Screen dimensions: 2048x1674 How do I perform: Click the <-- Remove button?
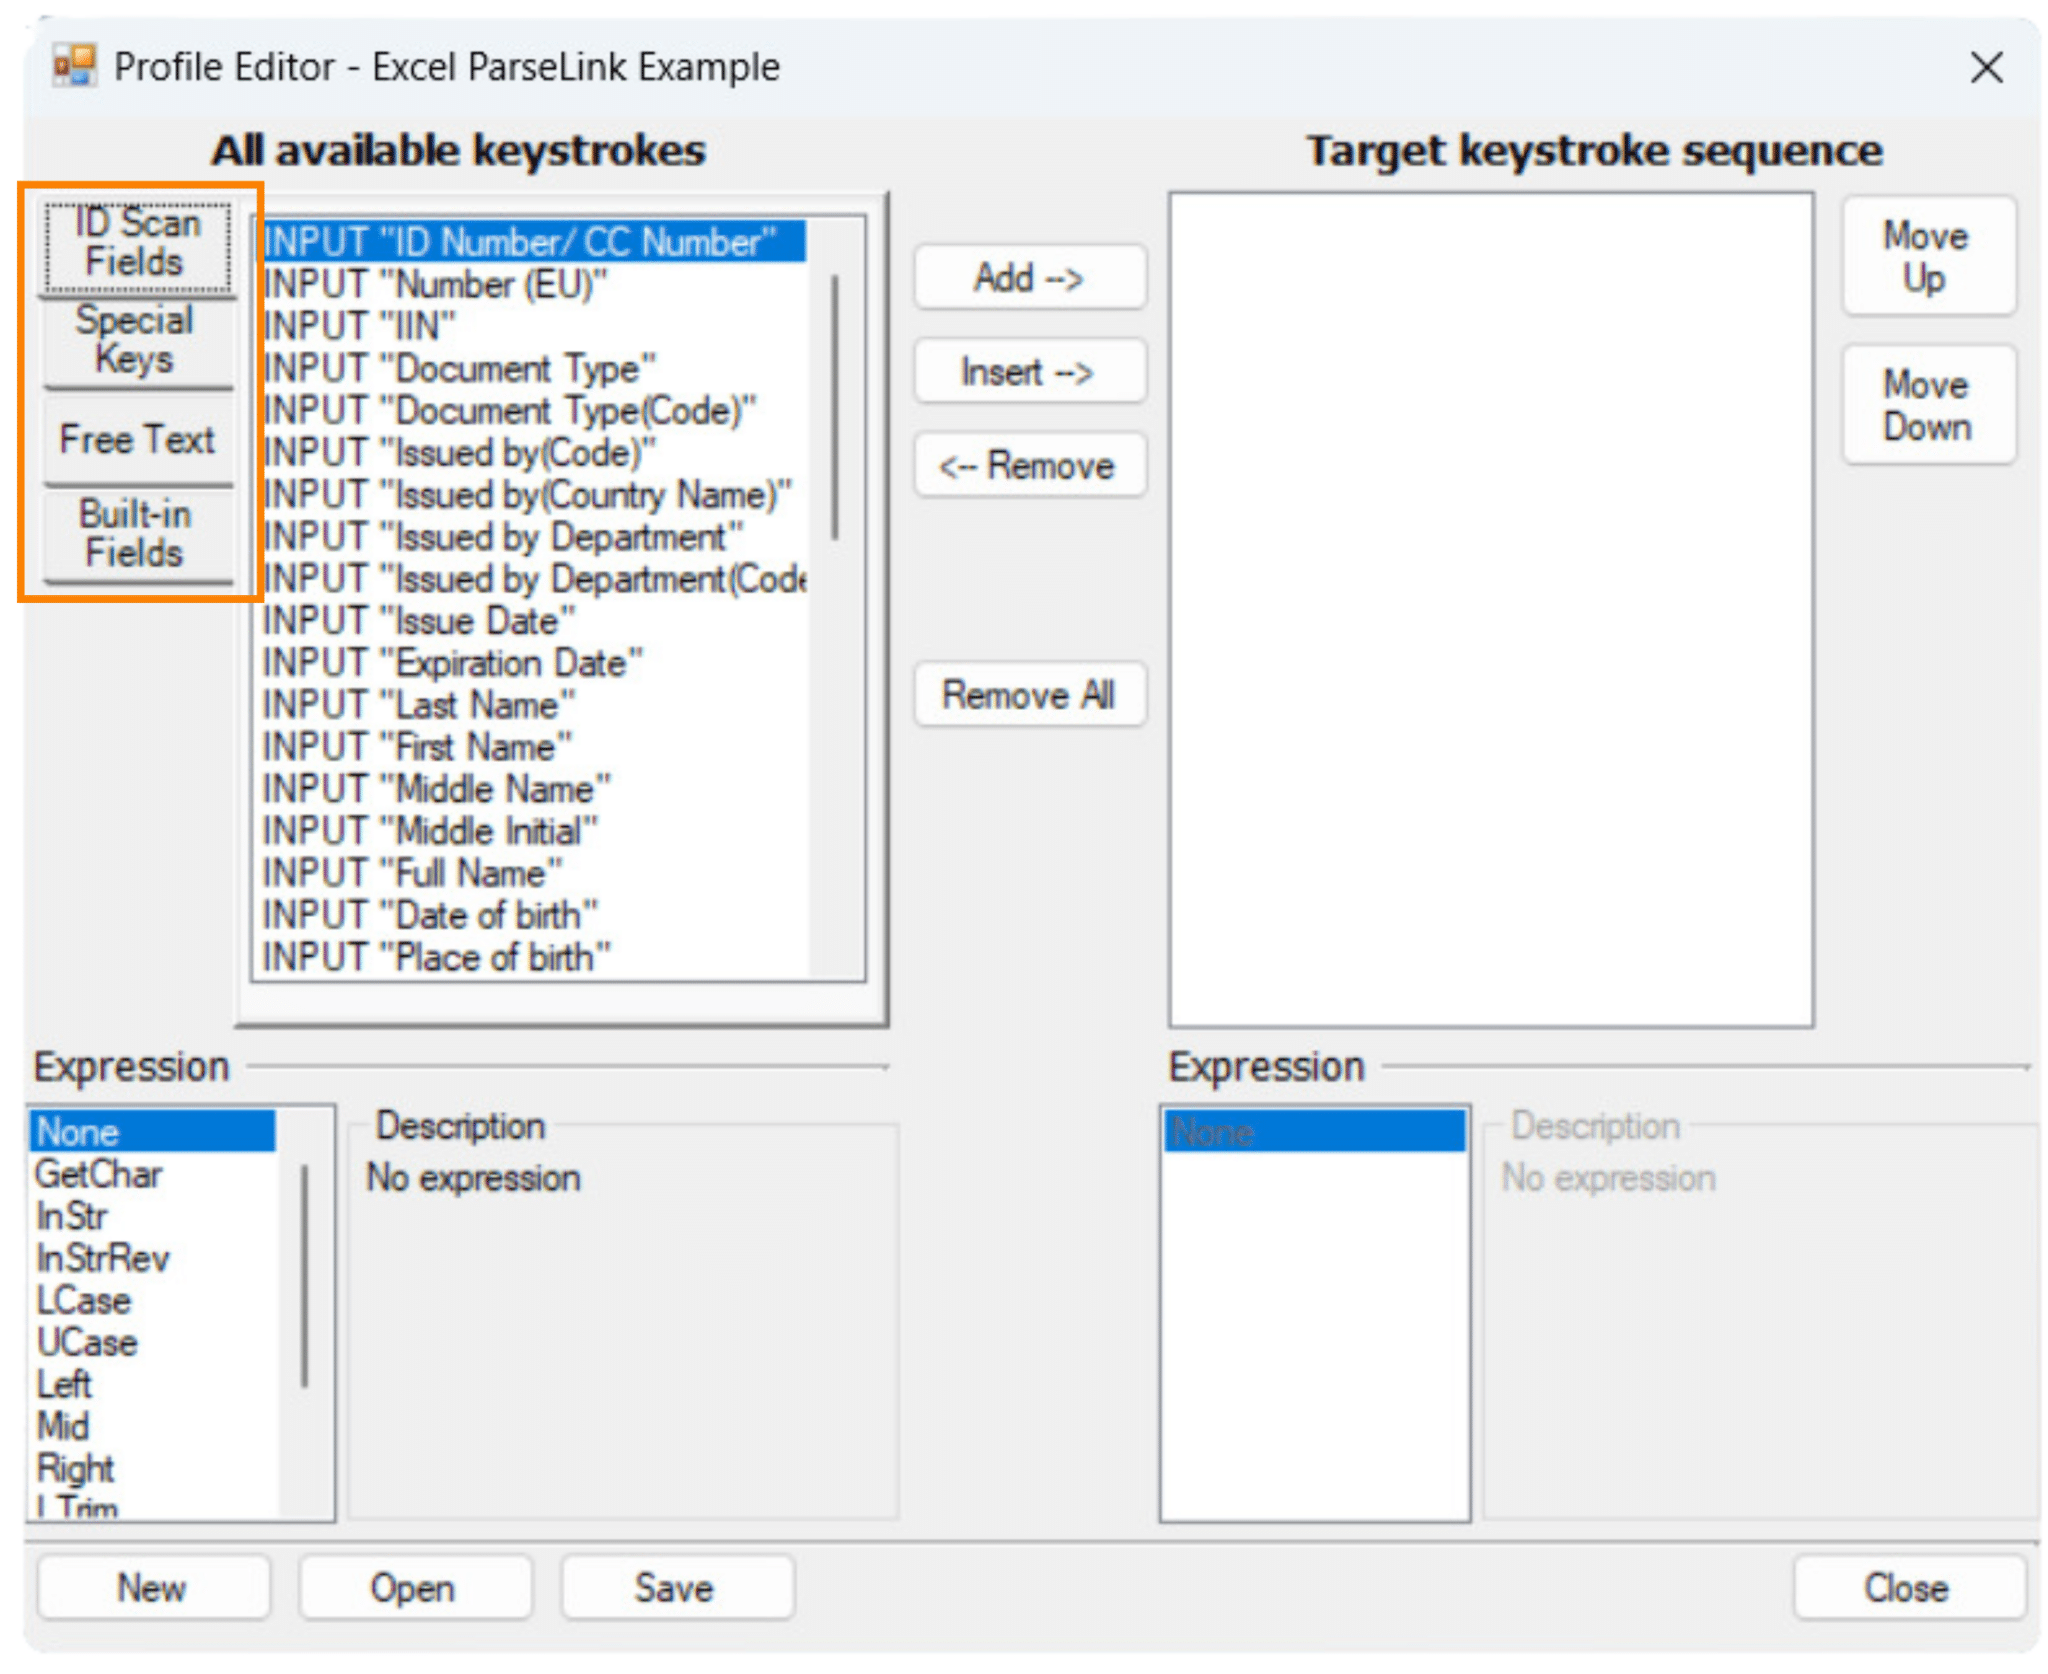click(x=1028, y=466)
